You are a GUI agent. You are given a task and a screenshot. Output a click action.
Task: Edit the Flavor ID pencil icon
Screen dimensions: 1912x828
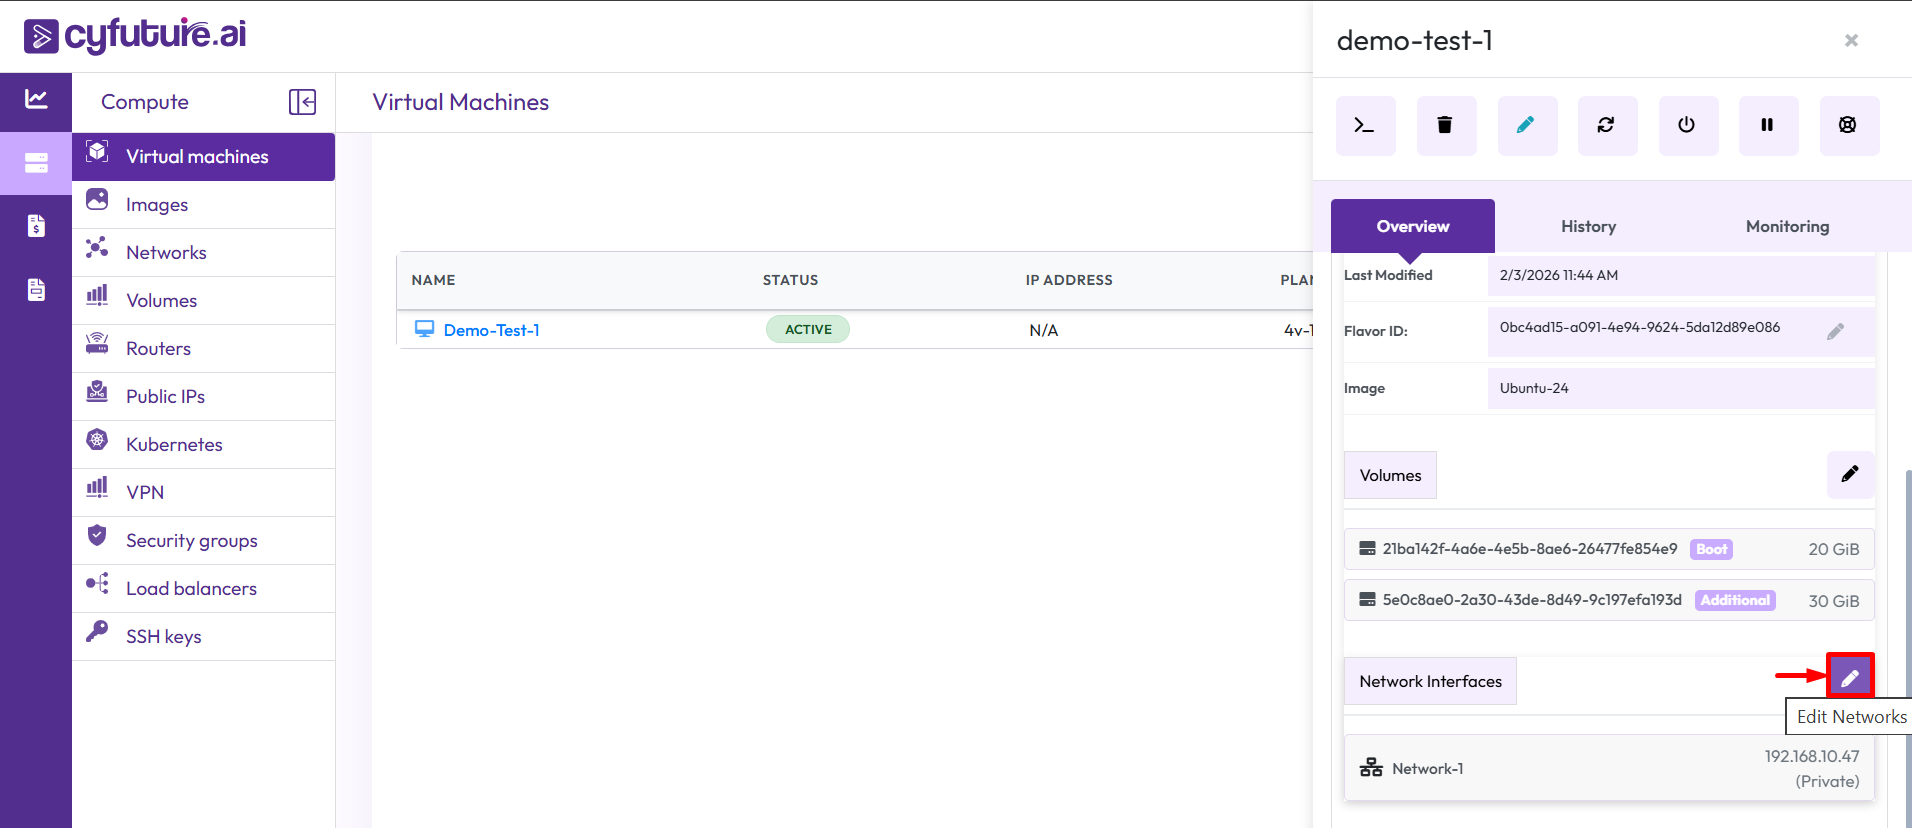(x=1835, y=332)
